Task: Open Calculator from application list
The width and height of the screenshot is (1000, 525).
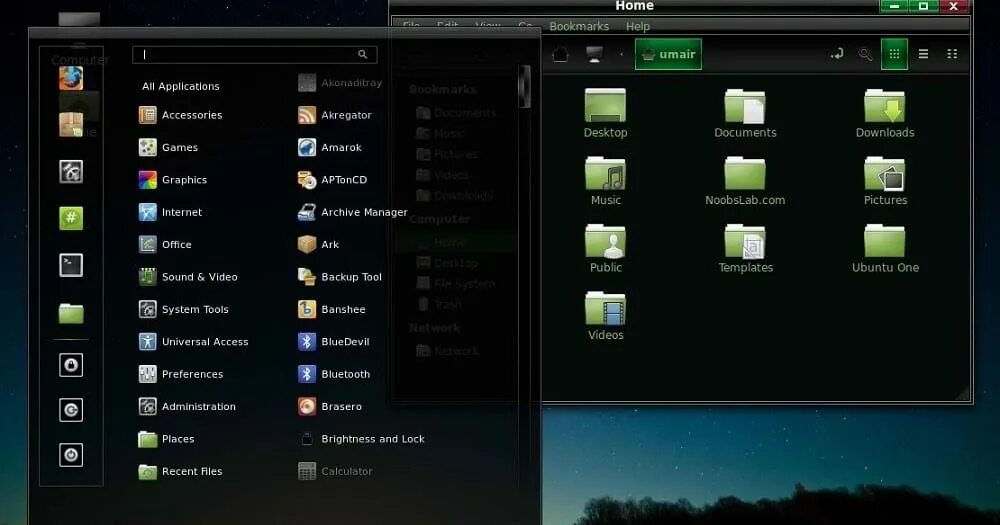Action: point(335,471)
